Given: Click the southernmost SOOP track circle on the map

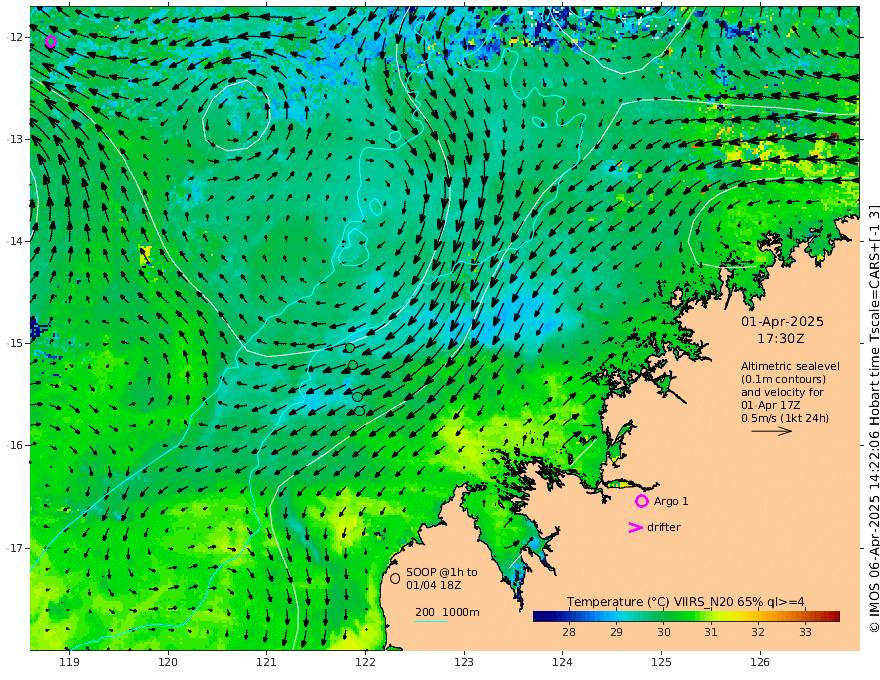Looking at the screenshot, I should [360, 411].
